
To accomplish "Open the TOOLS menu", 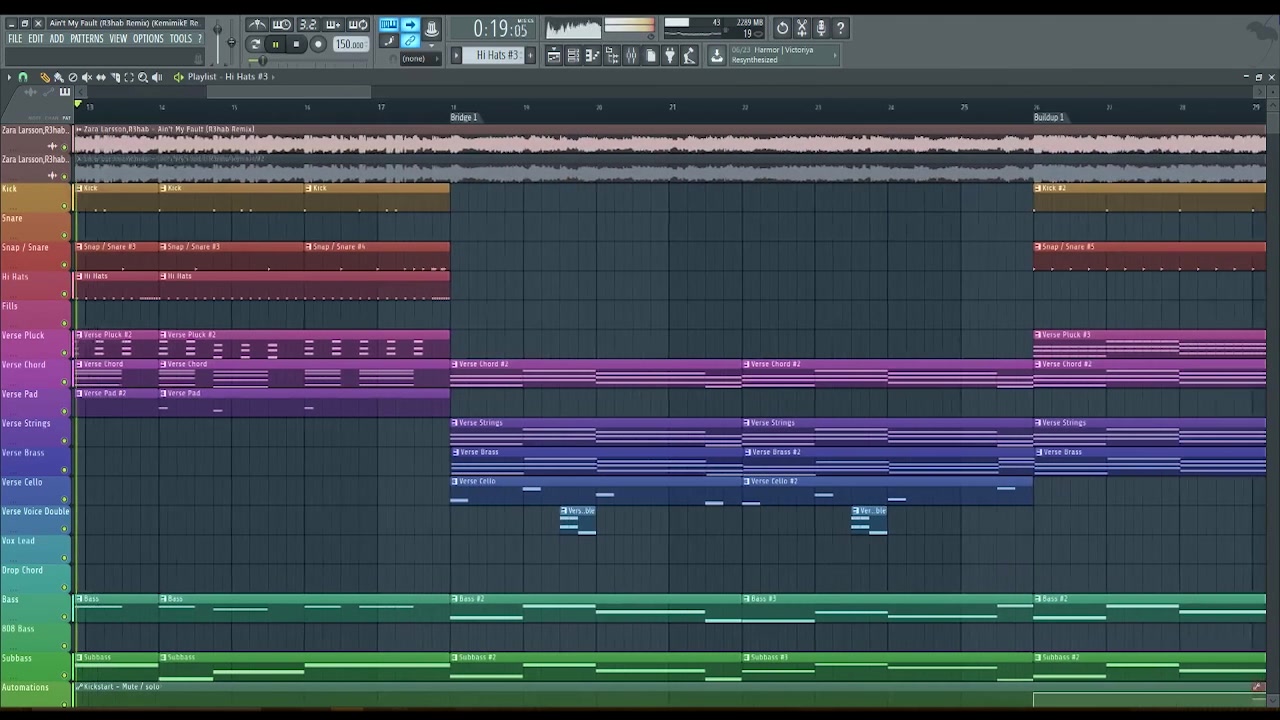I will tap(181, 39).
